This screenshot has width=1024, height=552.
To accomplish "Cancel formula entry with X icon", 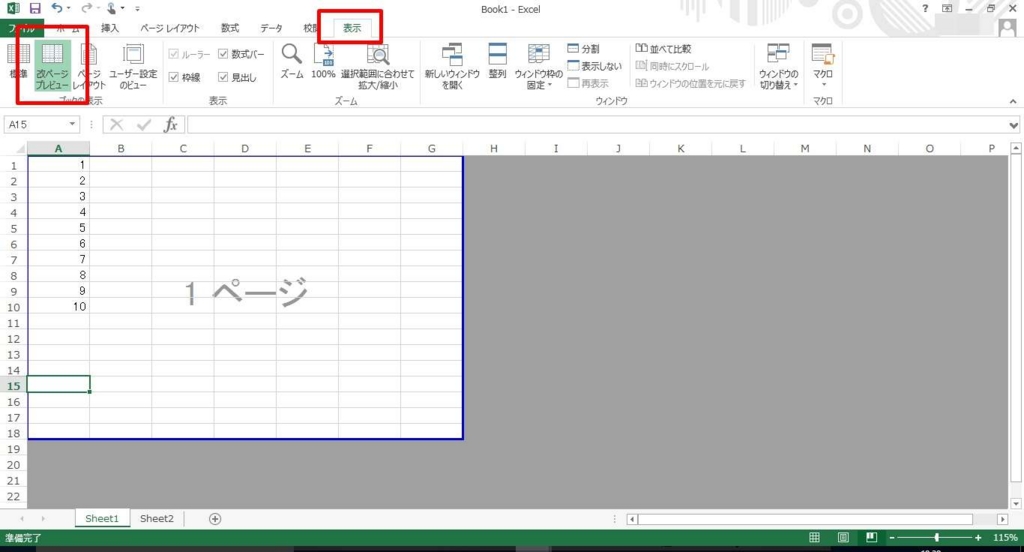I will [x=116, y=124].
